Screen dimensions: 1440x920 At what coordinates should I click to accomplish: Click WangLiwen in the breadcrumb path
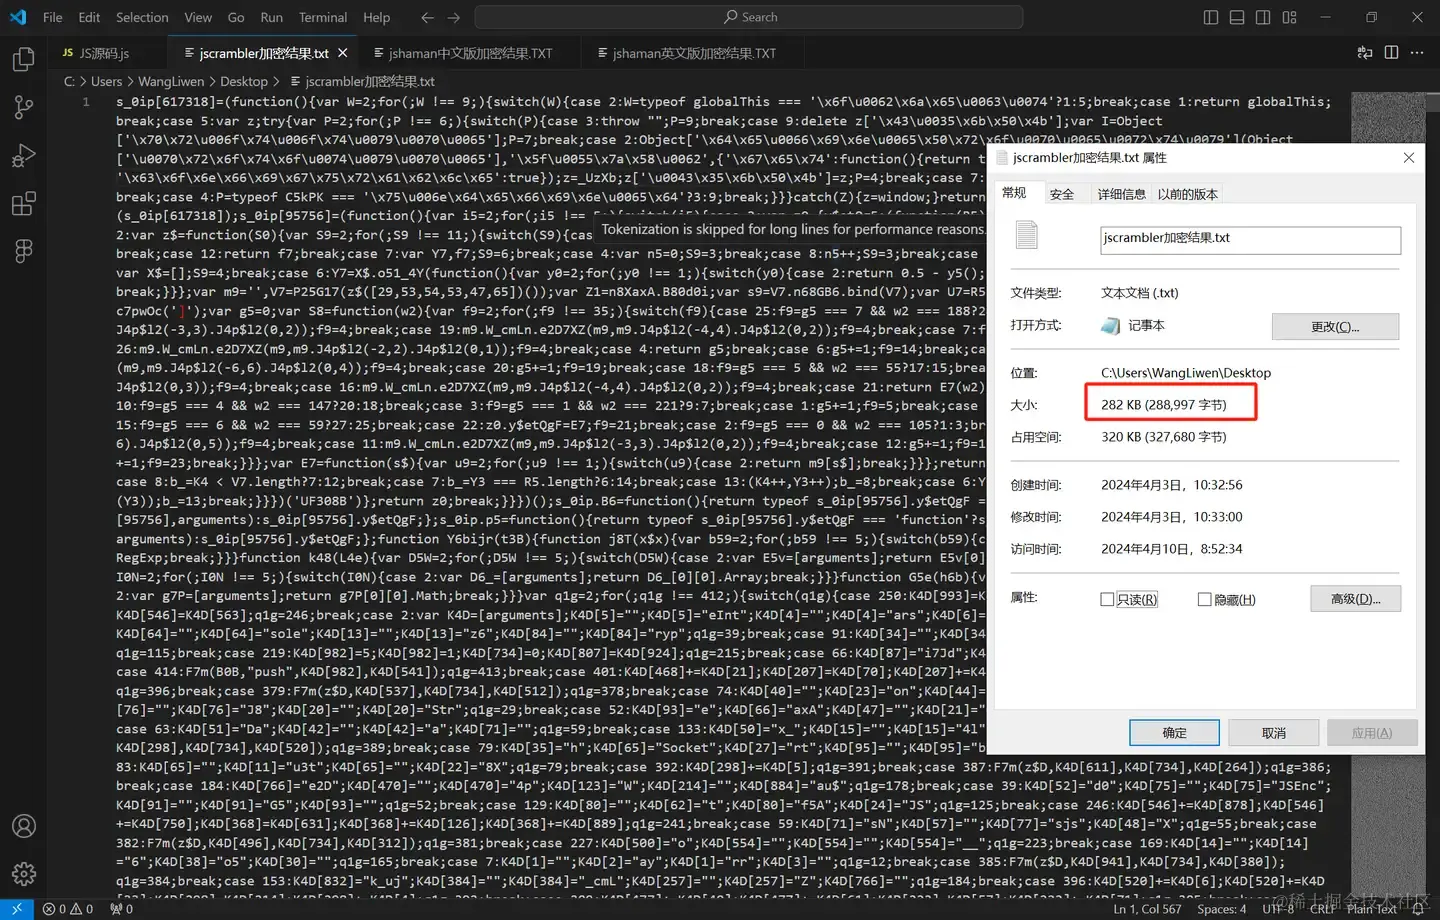pos(171,81)
